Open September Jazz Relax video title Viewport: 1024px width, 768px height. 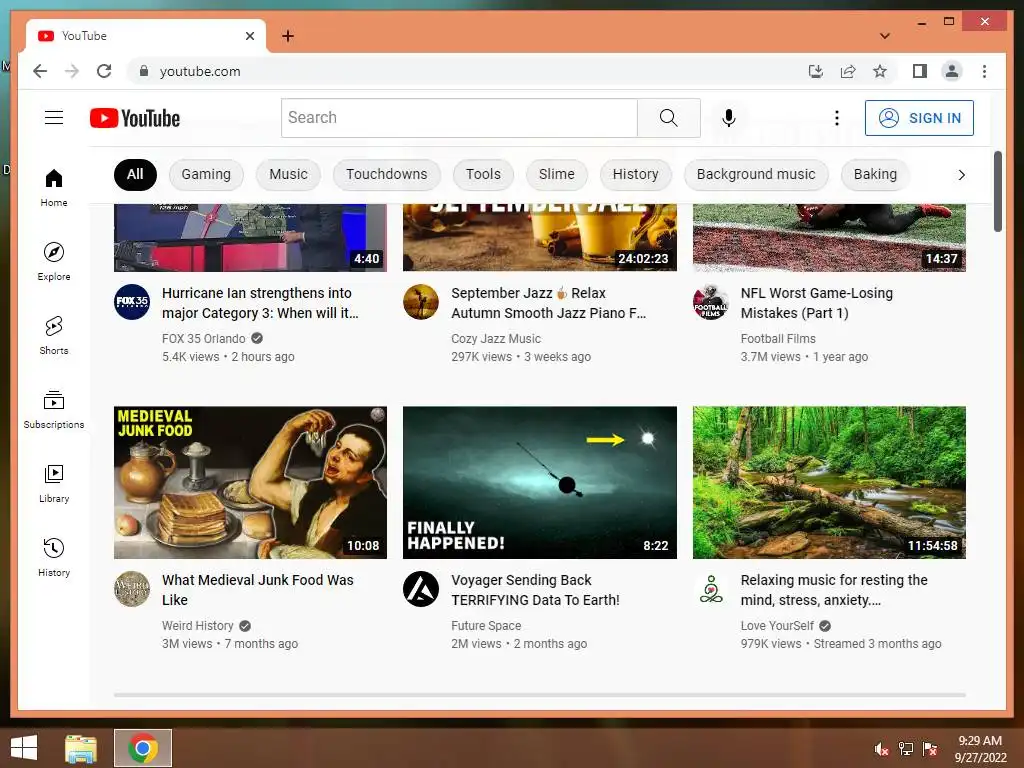coord(549,303)
